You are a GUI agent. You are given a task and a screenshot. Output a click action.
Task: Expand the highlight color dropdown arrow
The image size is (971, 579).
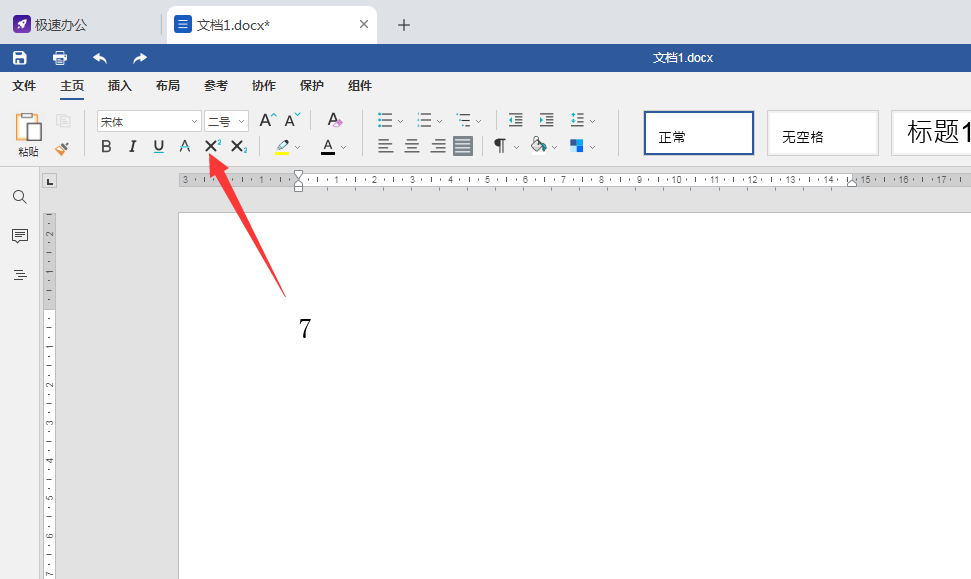[298, 147]
